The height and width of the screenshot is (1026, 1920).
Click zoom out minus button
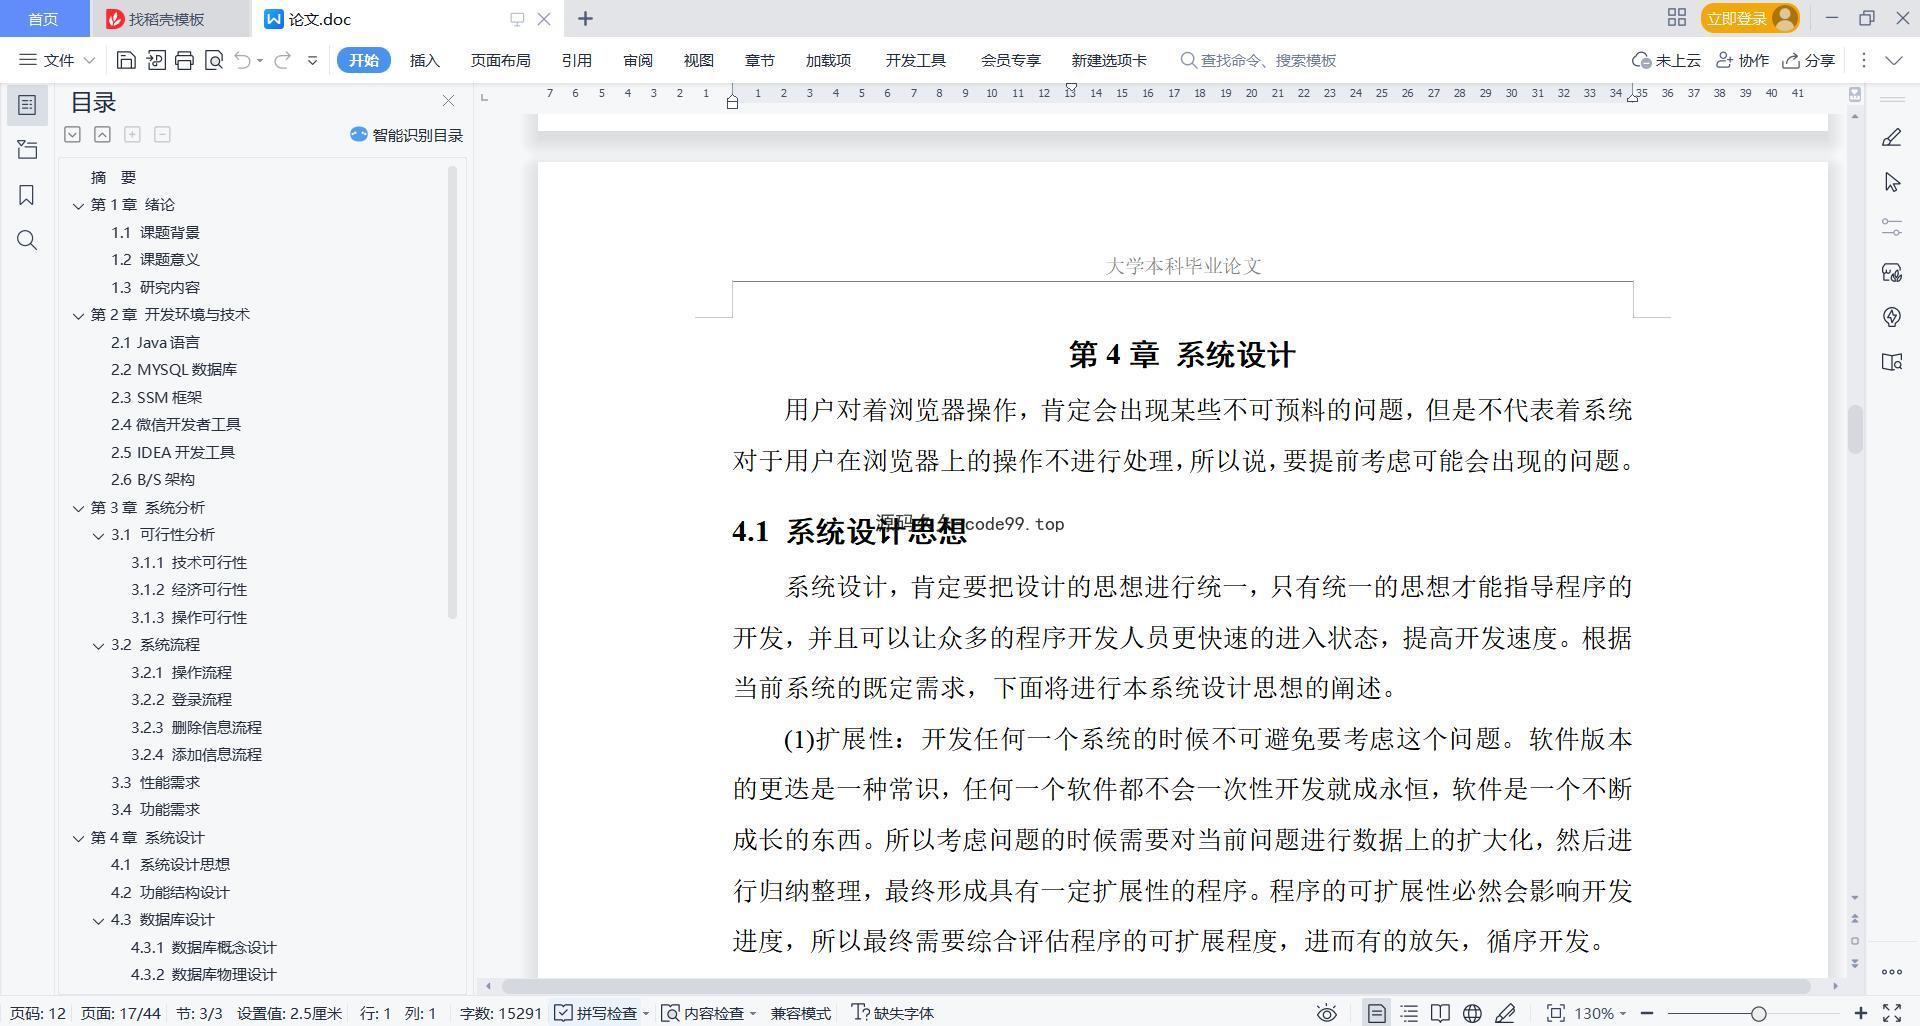tap(1647, 1013)
